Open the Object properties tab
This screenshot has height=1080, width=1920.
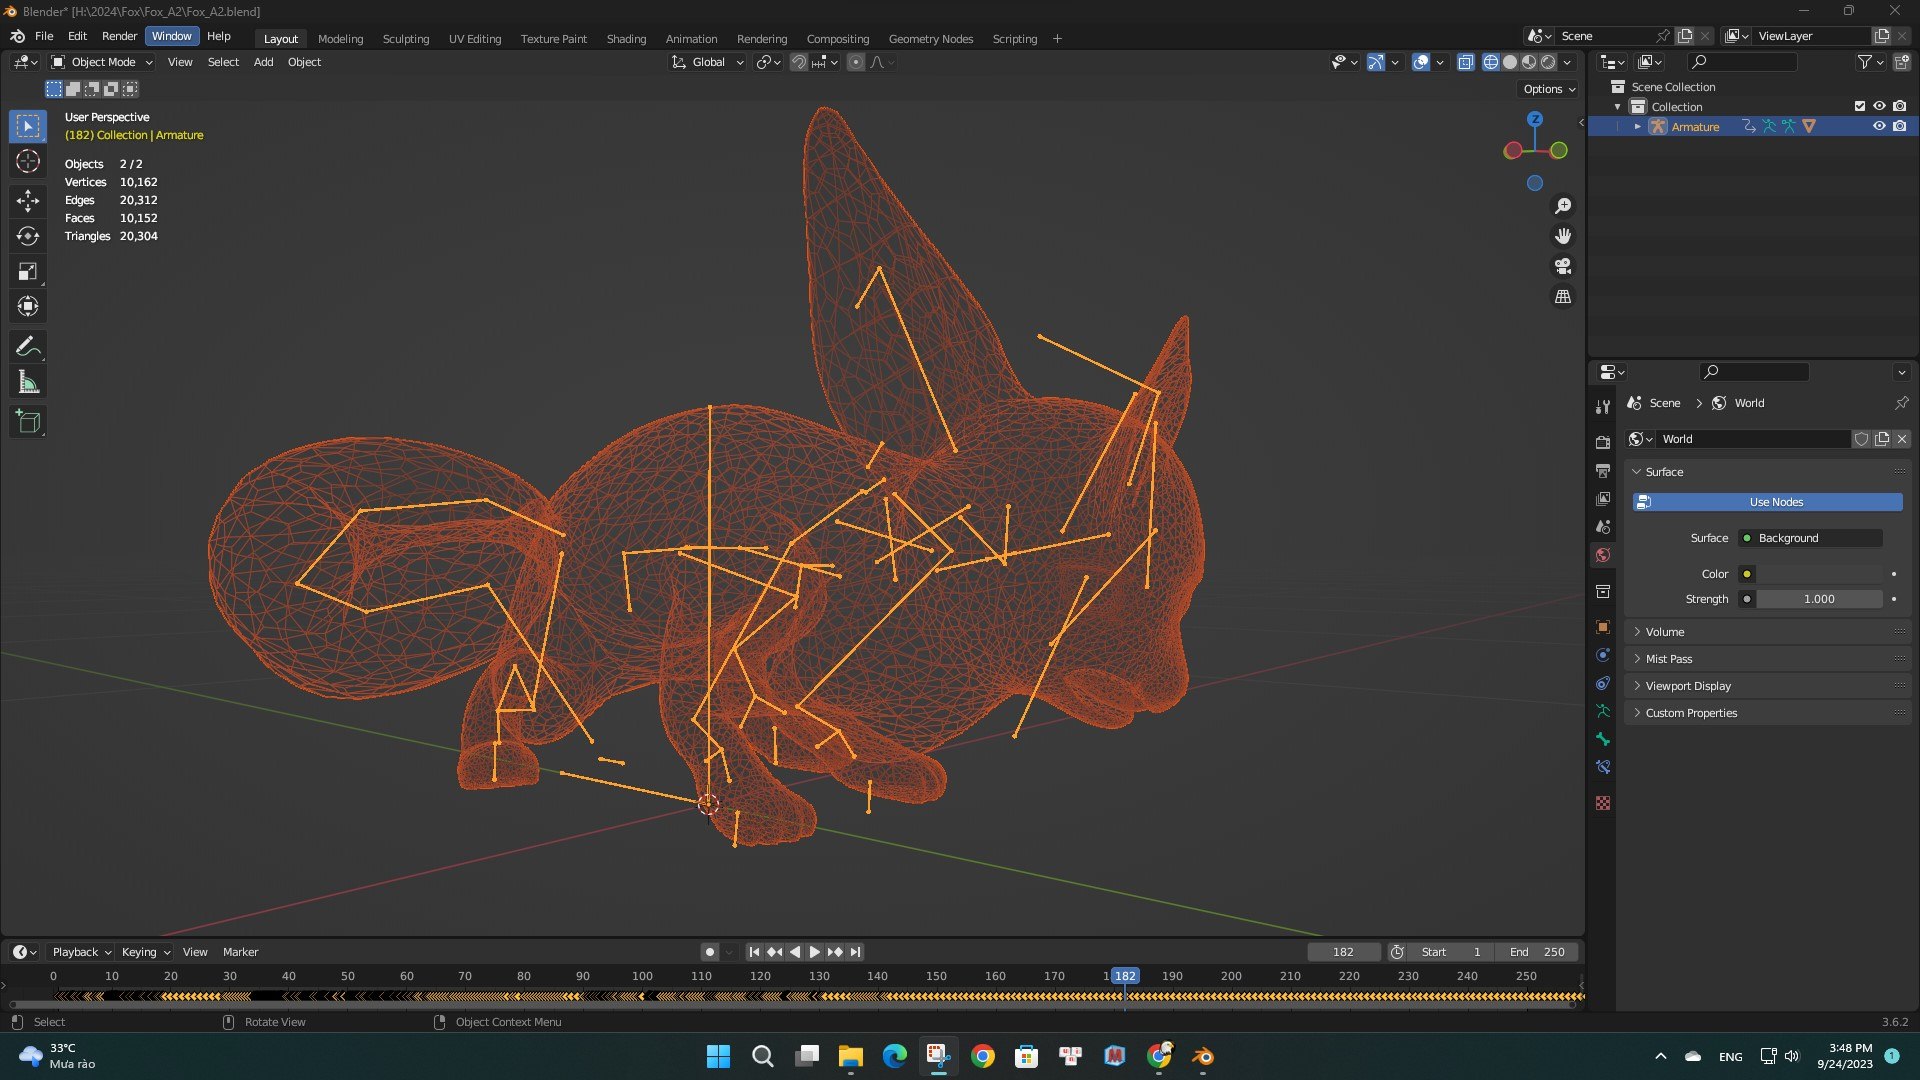tap(1603, 627)
